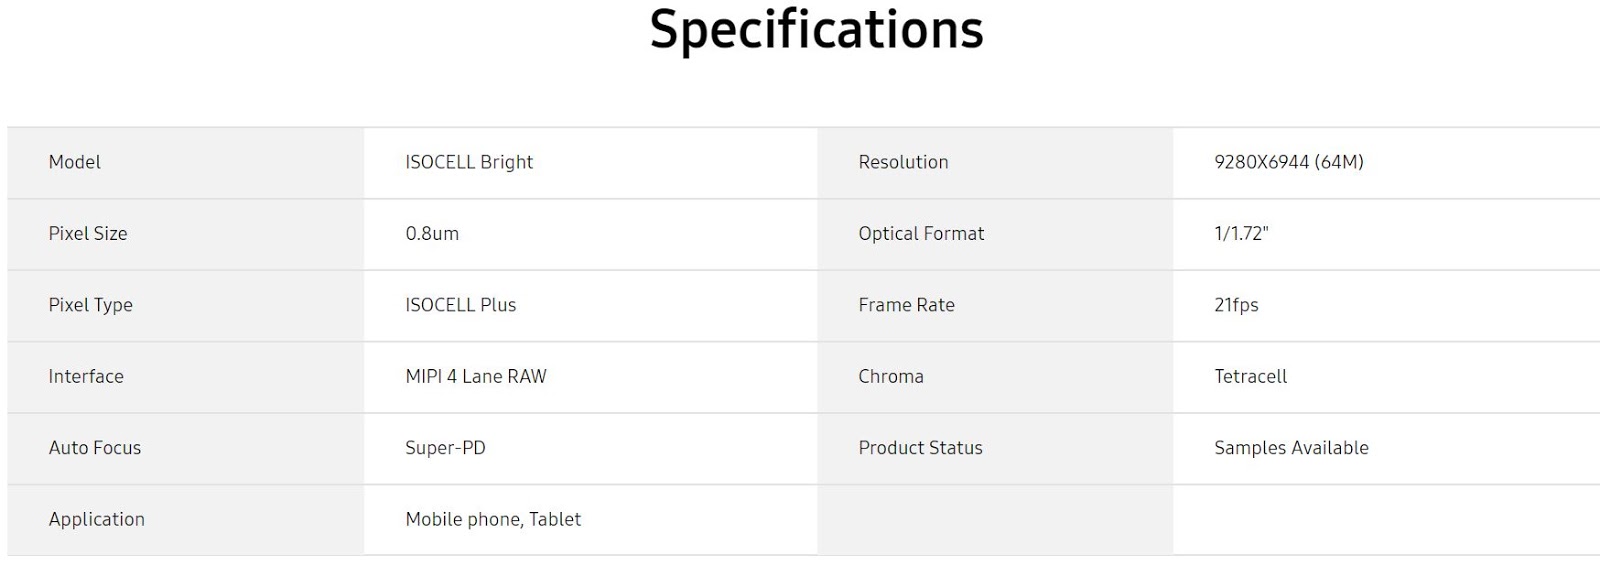Screen dimensions: 1600x566
Task: Click the Samples Available status value
Action: pos(1291,448)
